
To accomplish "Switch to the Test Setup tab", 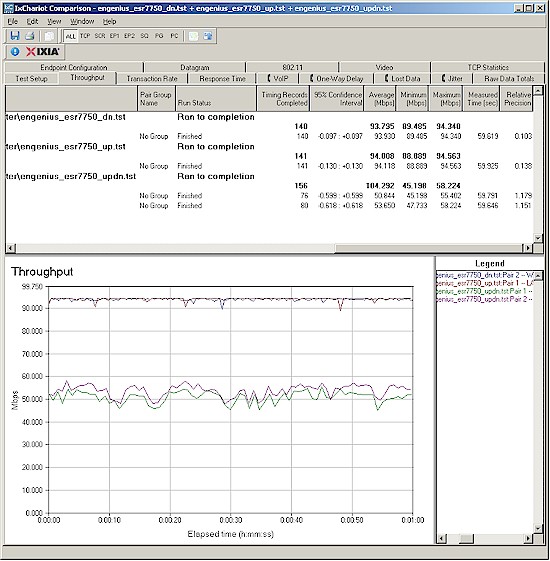I will point(31,78).
